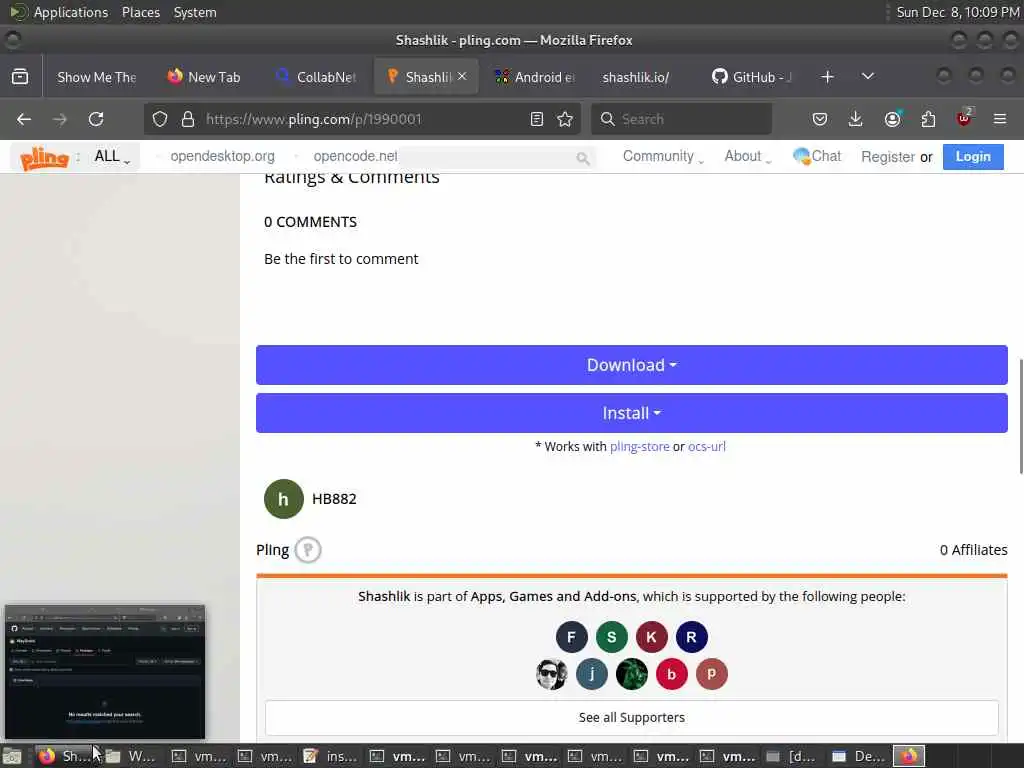Expand the Community menu
Screen dimensions: 1024x768
(x=663, y=156)
